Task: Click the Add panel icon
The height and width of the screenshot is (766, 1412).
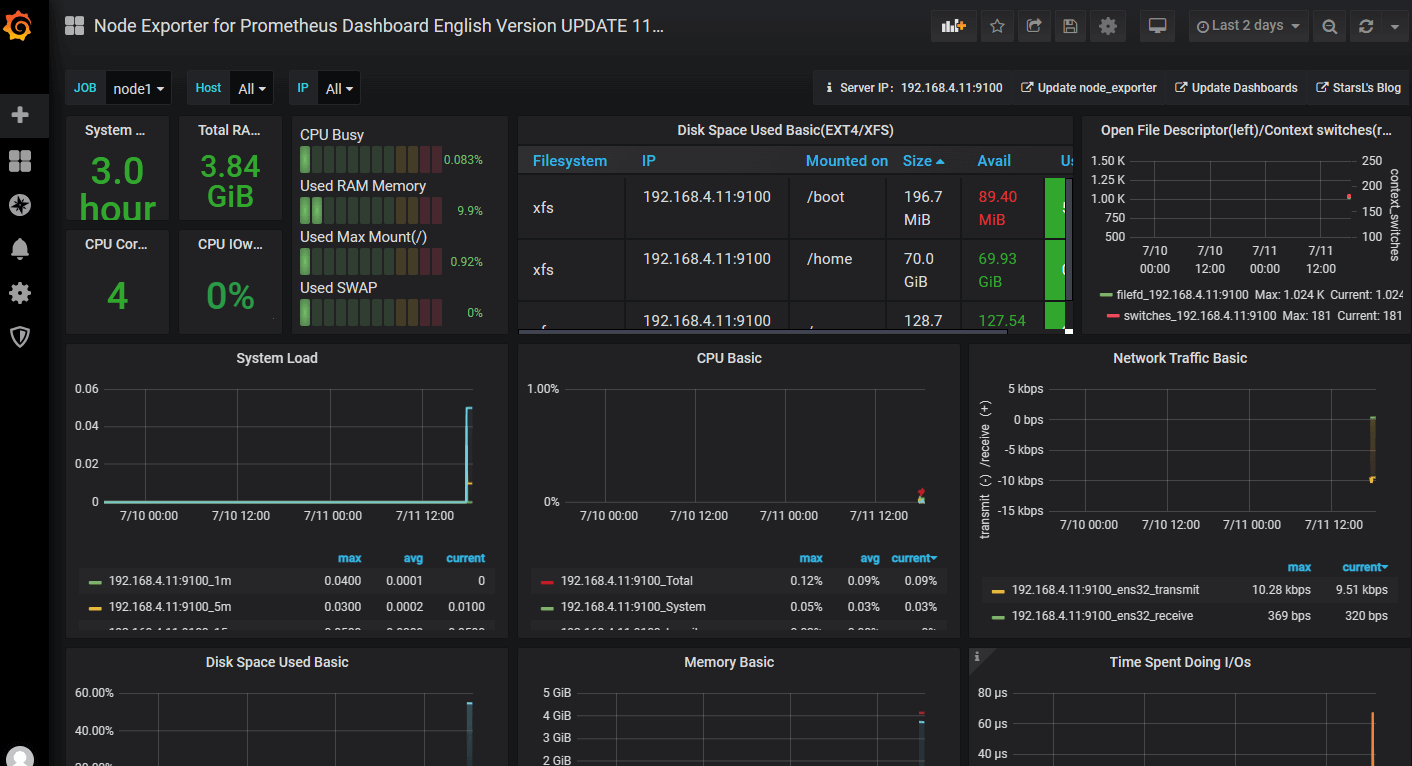Action: pos(953,27)
